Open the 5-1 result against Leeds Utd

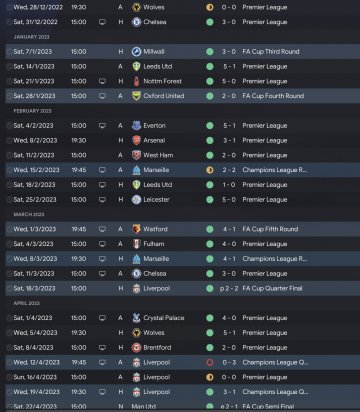(x=229, y=66)
